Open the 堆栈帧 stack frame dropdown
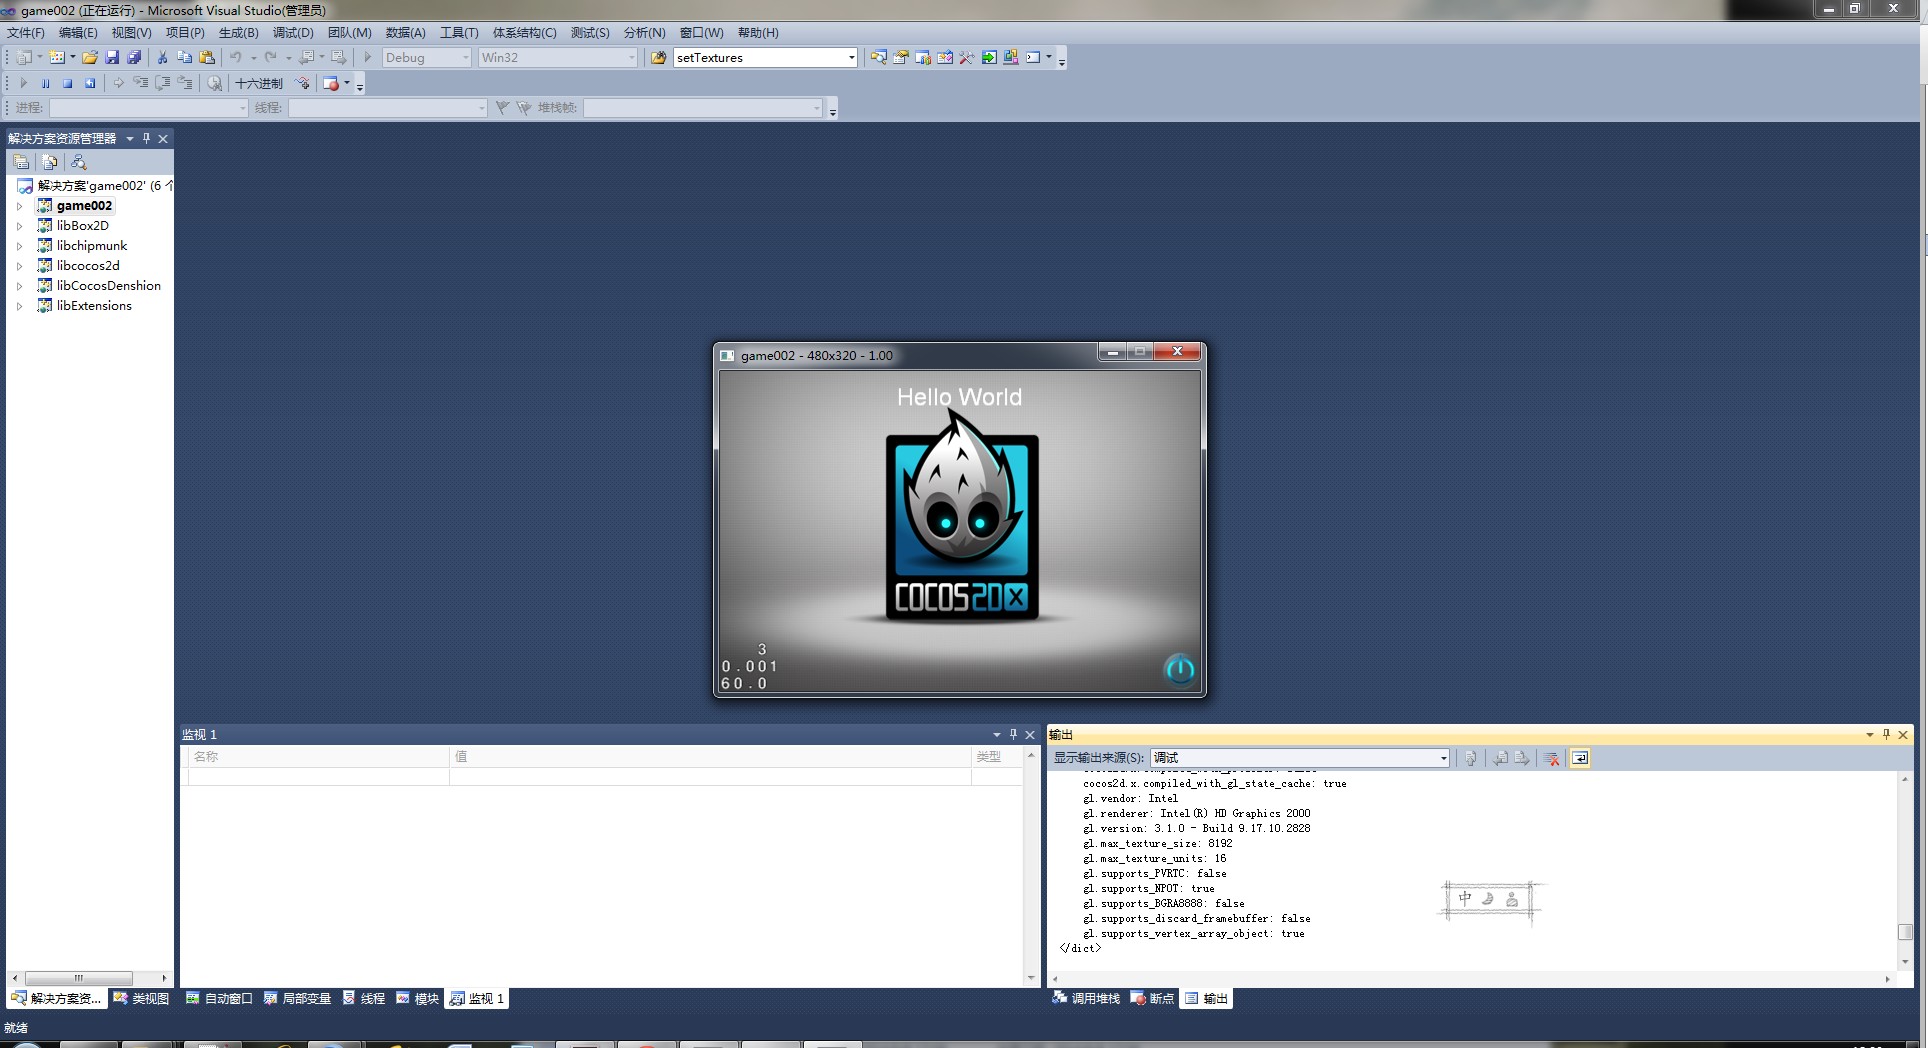The image size is (1928, 1048). [x=816, y=108]
